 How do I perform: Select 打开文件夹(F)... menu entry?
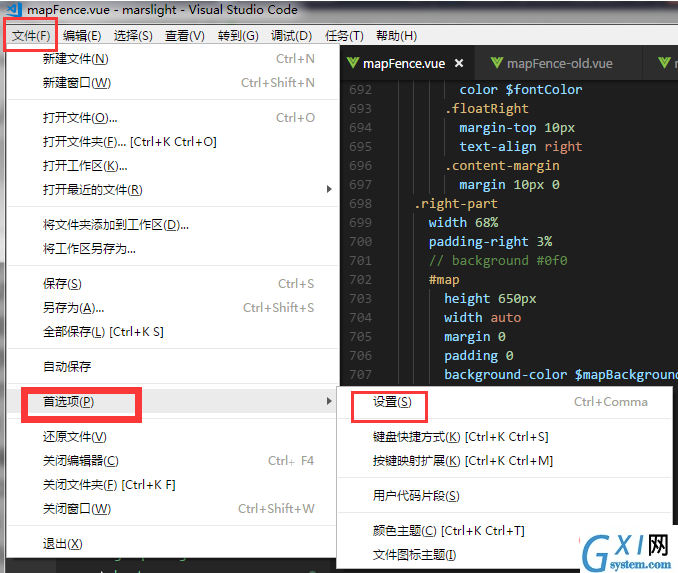[x=173, y=142]
